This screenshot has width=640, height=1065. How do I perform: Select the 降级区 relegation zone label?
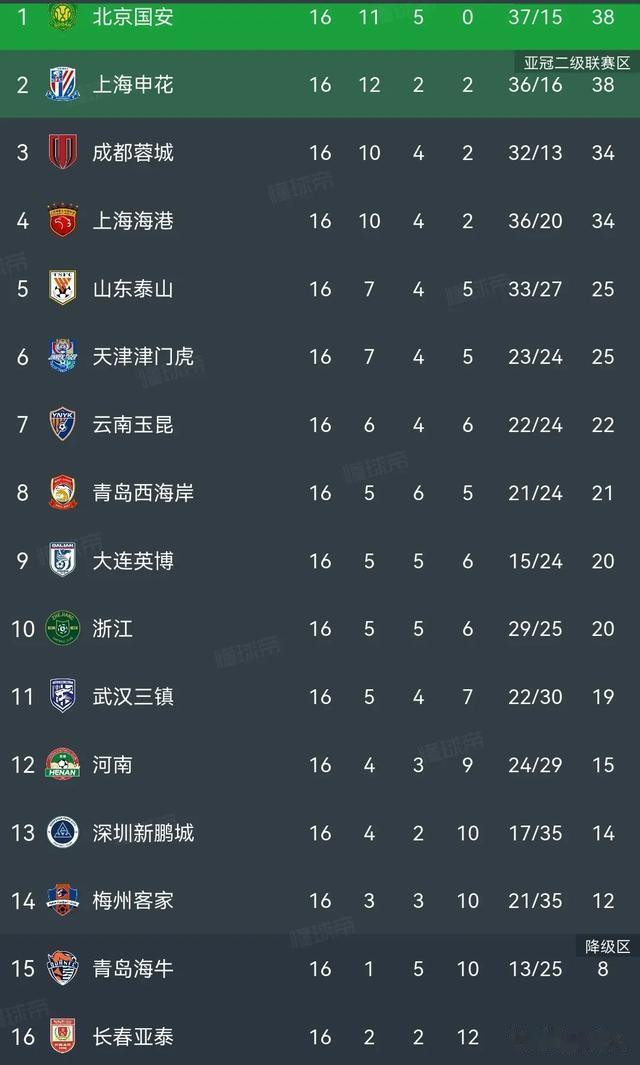point(607,946)
